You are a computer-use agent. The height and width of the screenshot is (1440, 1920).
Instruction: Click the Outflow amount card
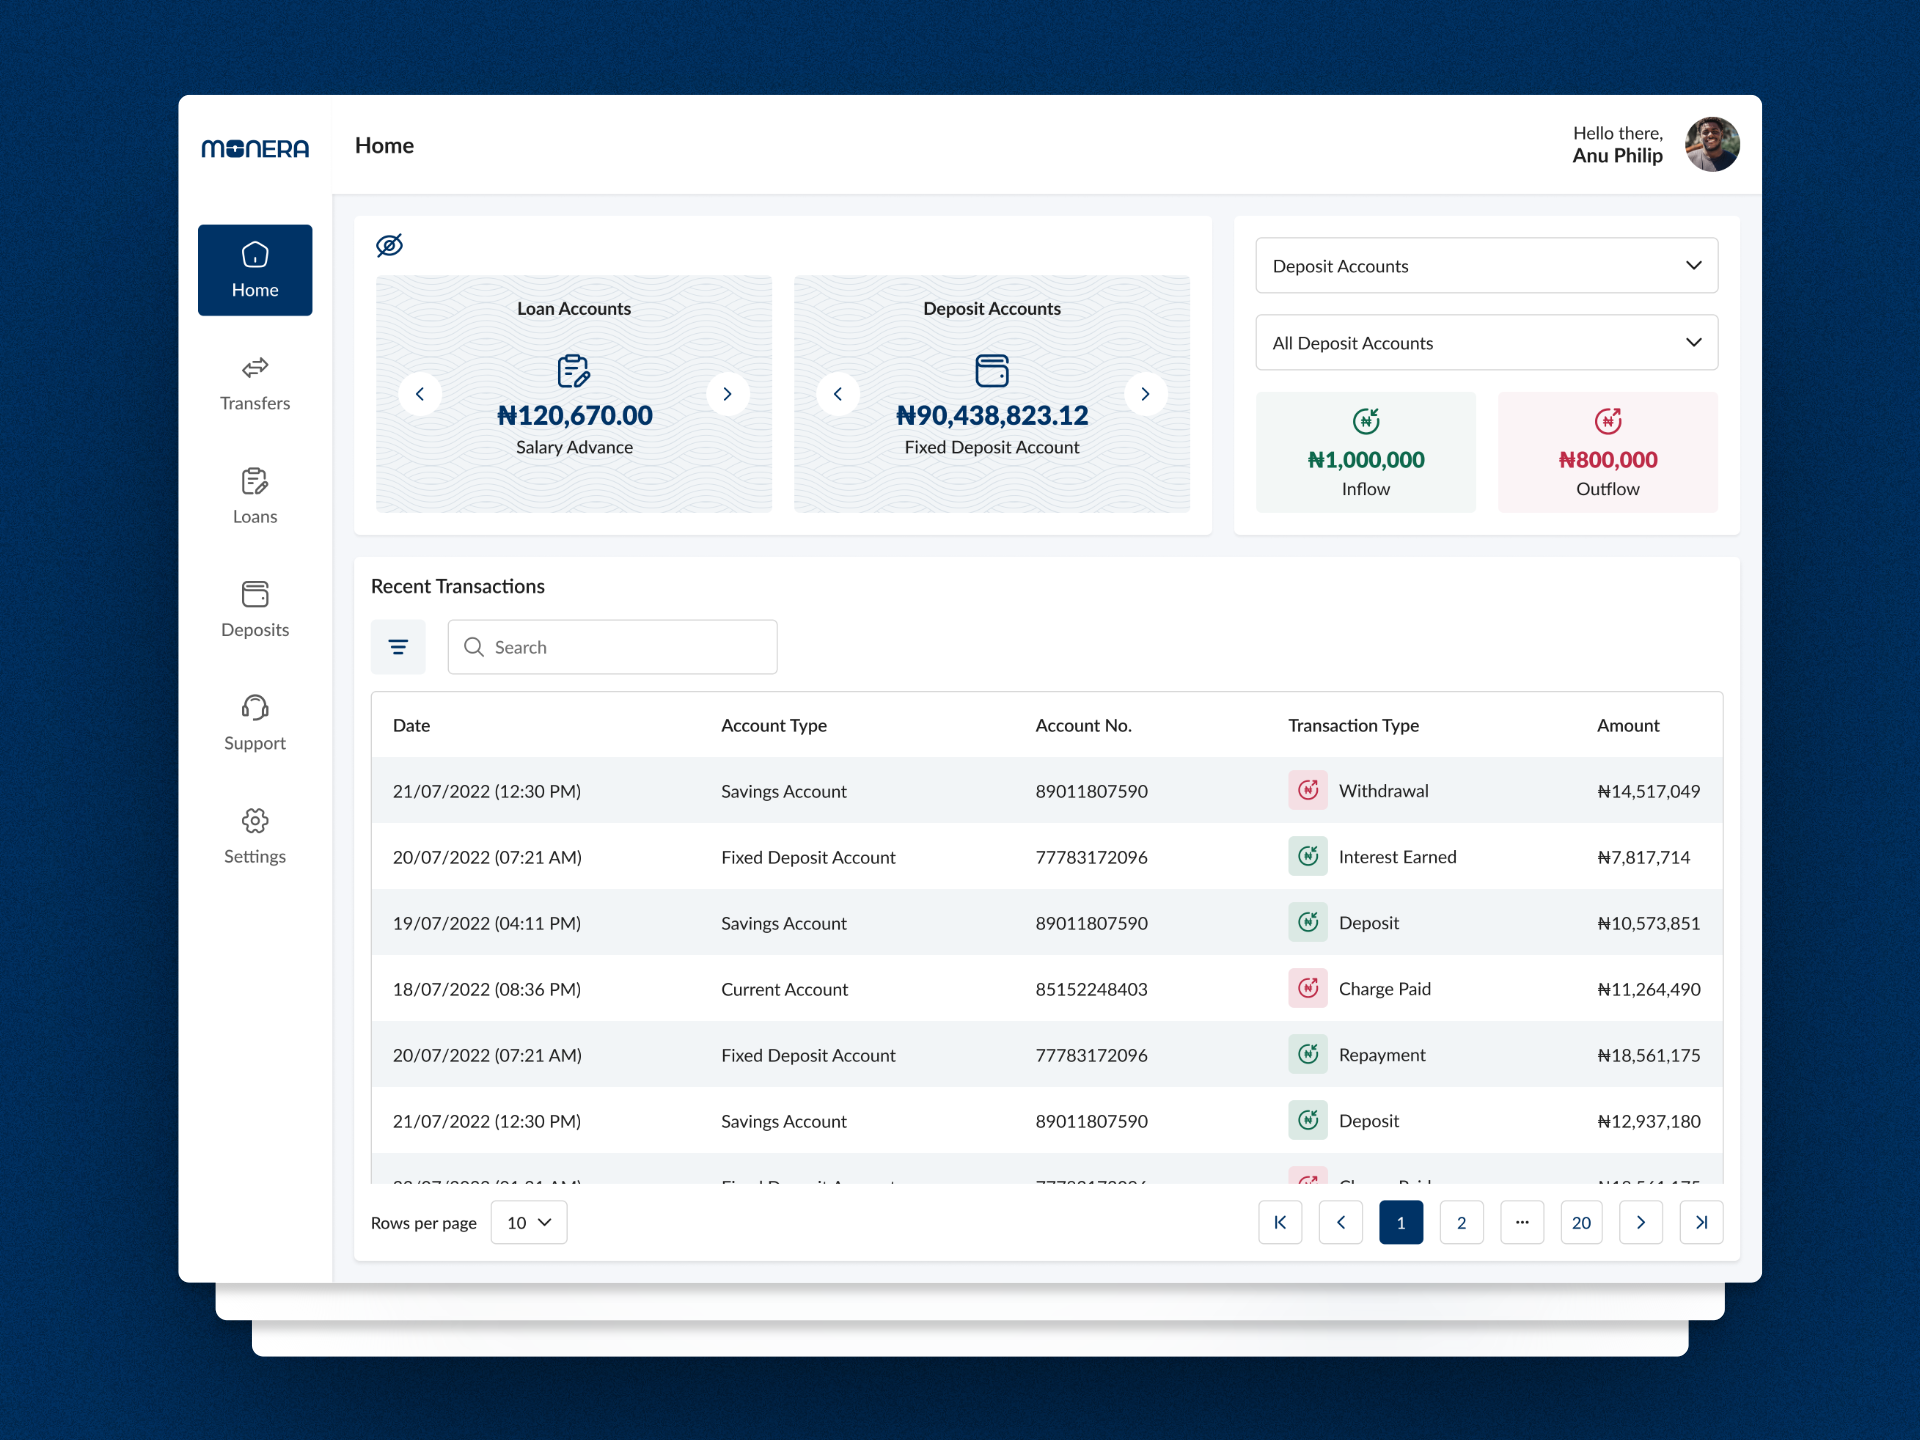click(1607, 453)
